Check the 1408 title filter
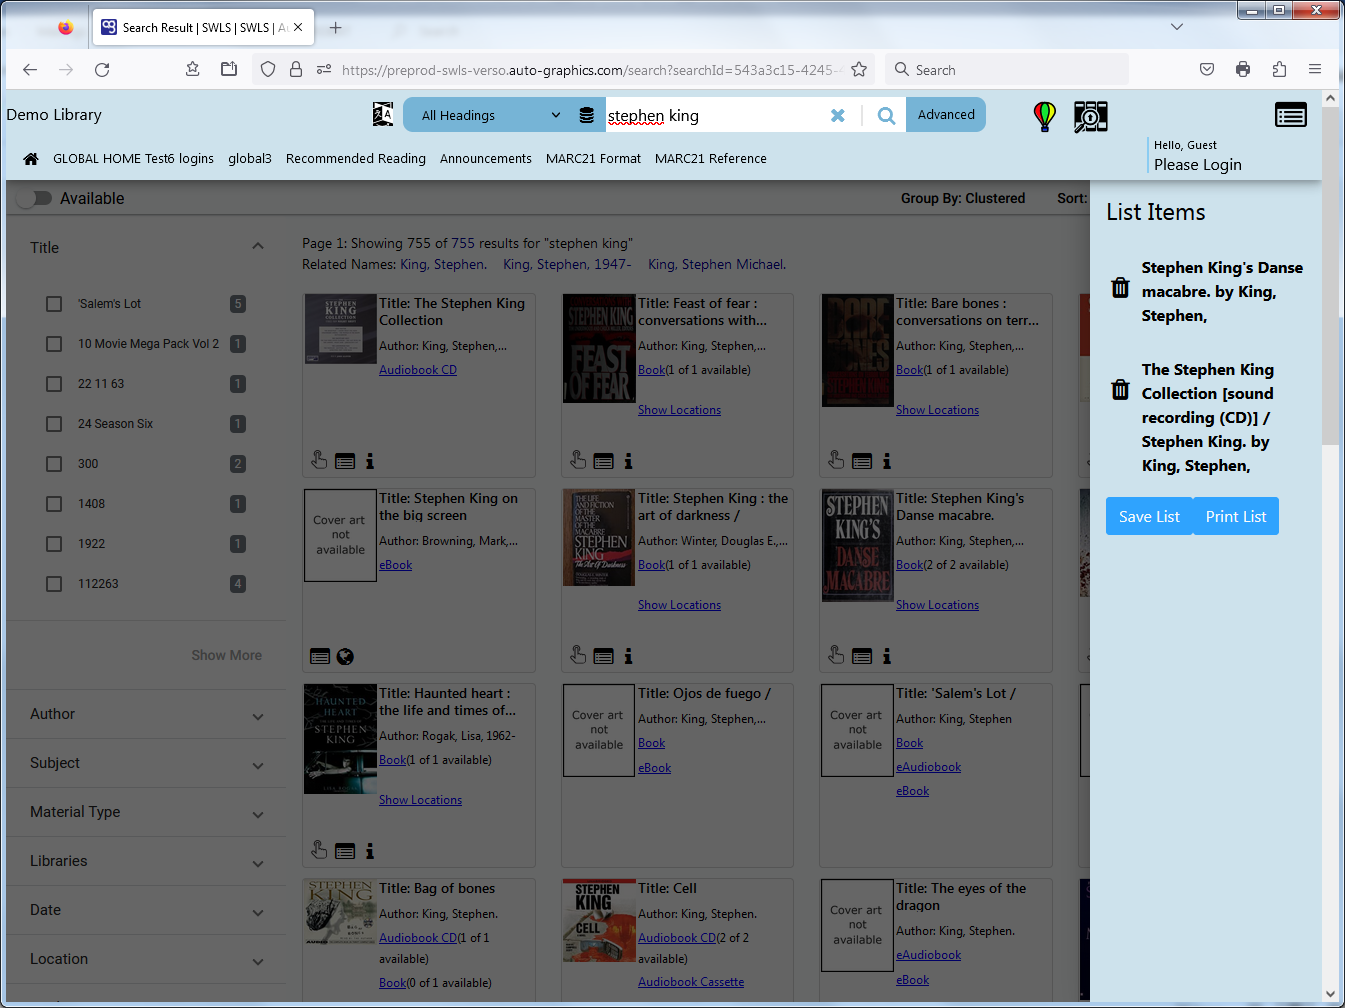 pyautogui.click(x=54, y=504)
